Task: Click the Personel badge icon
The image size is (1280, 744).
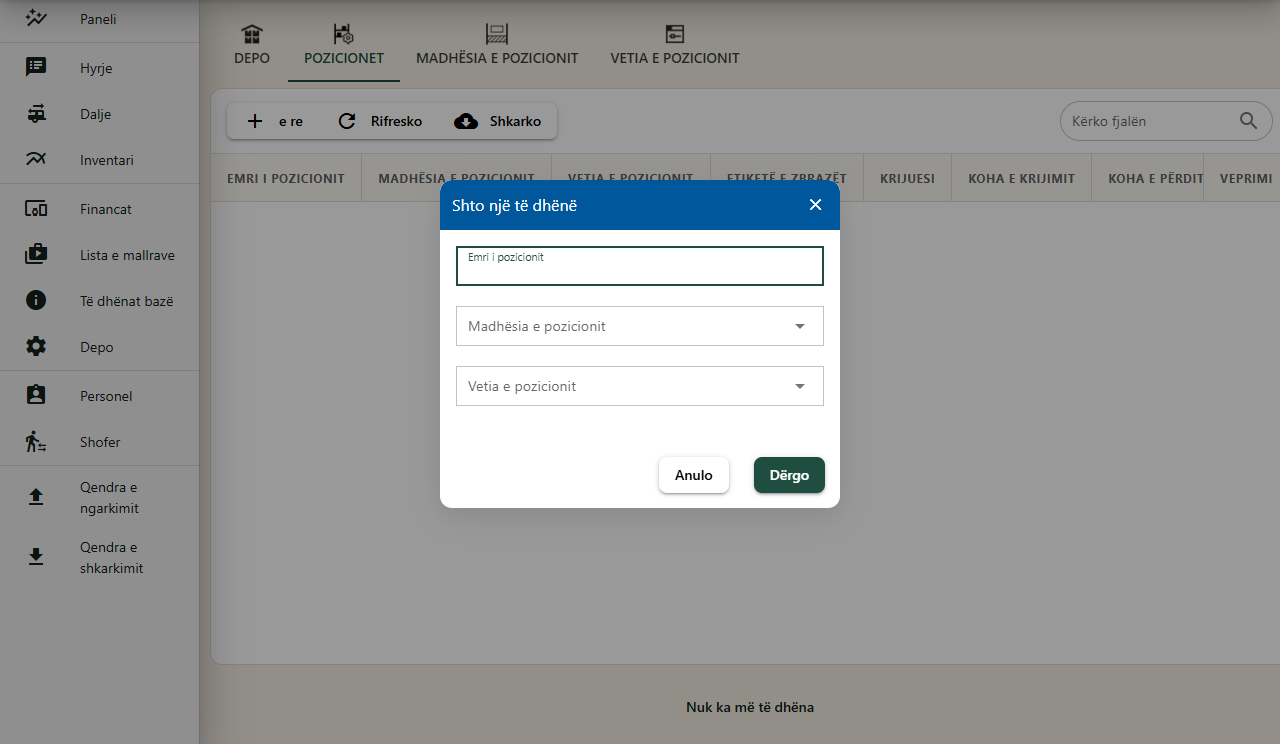Action: click(36, 396)
